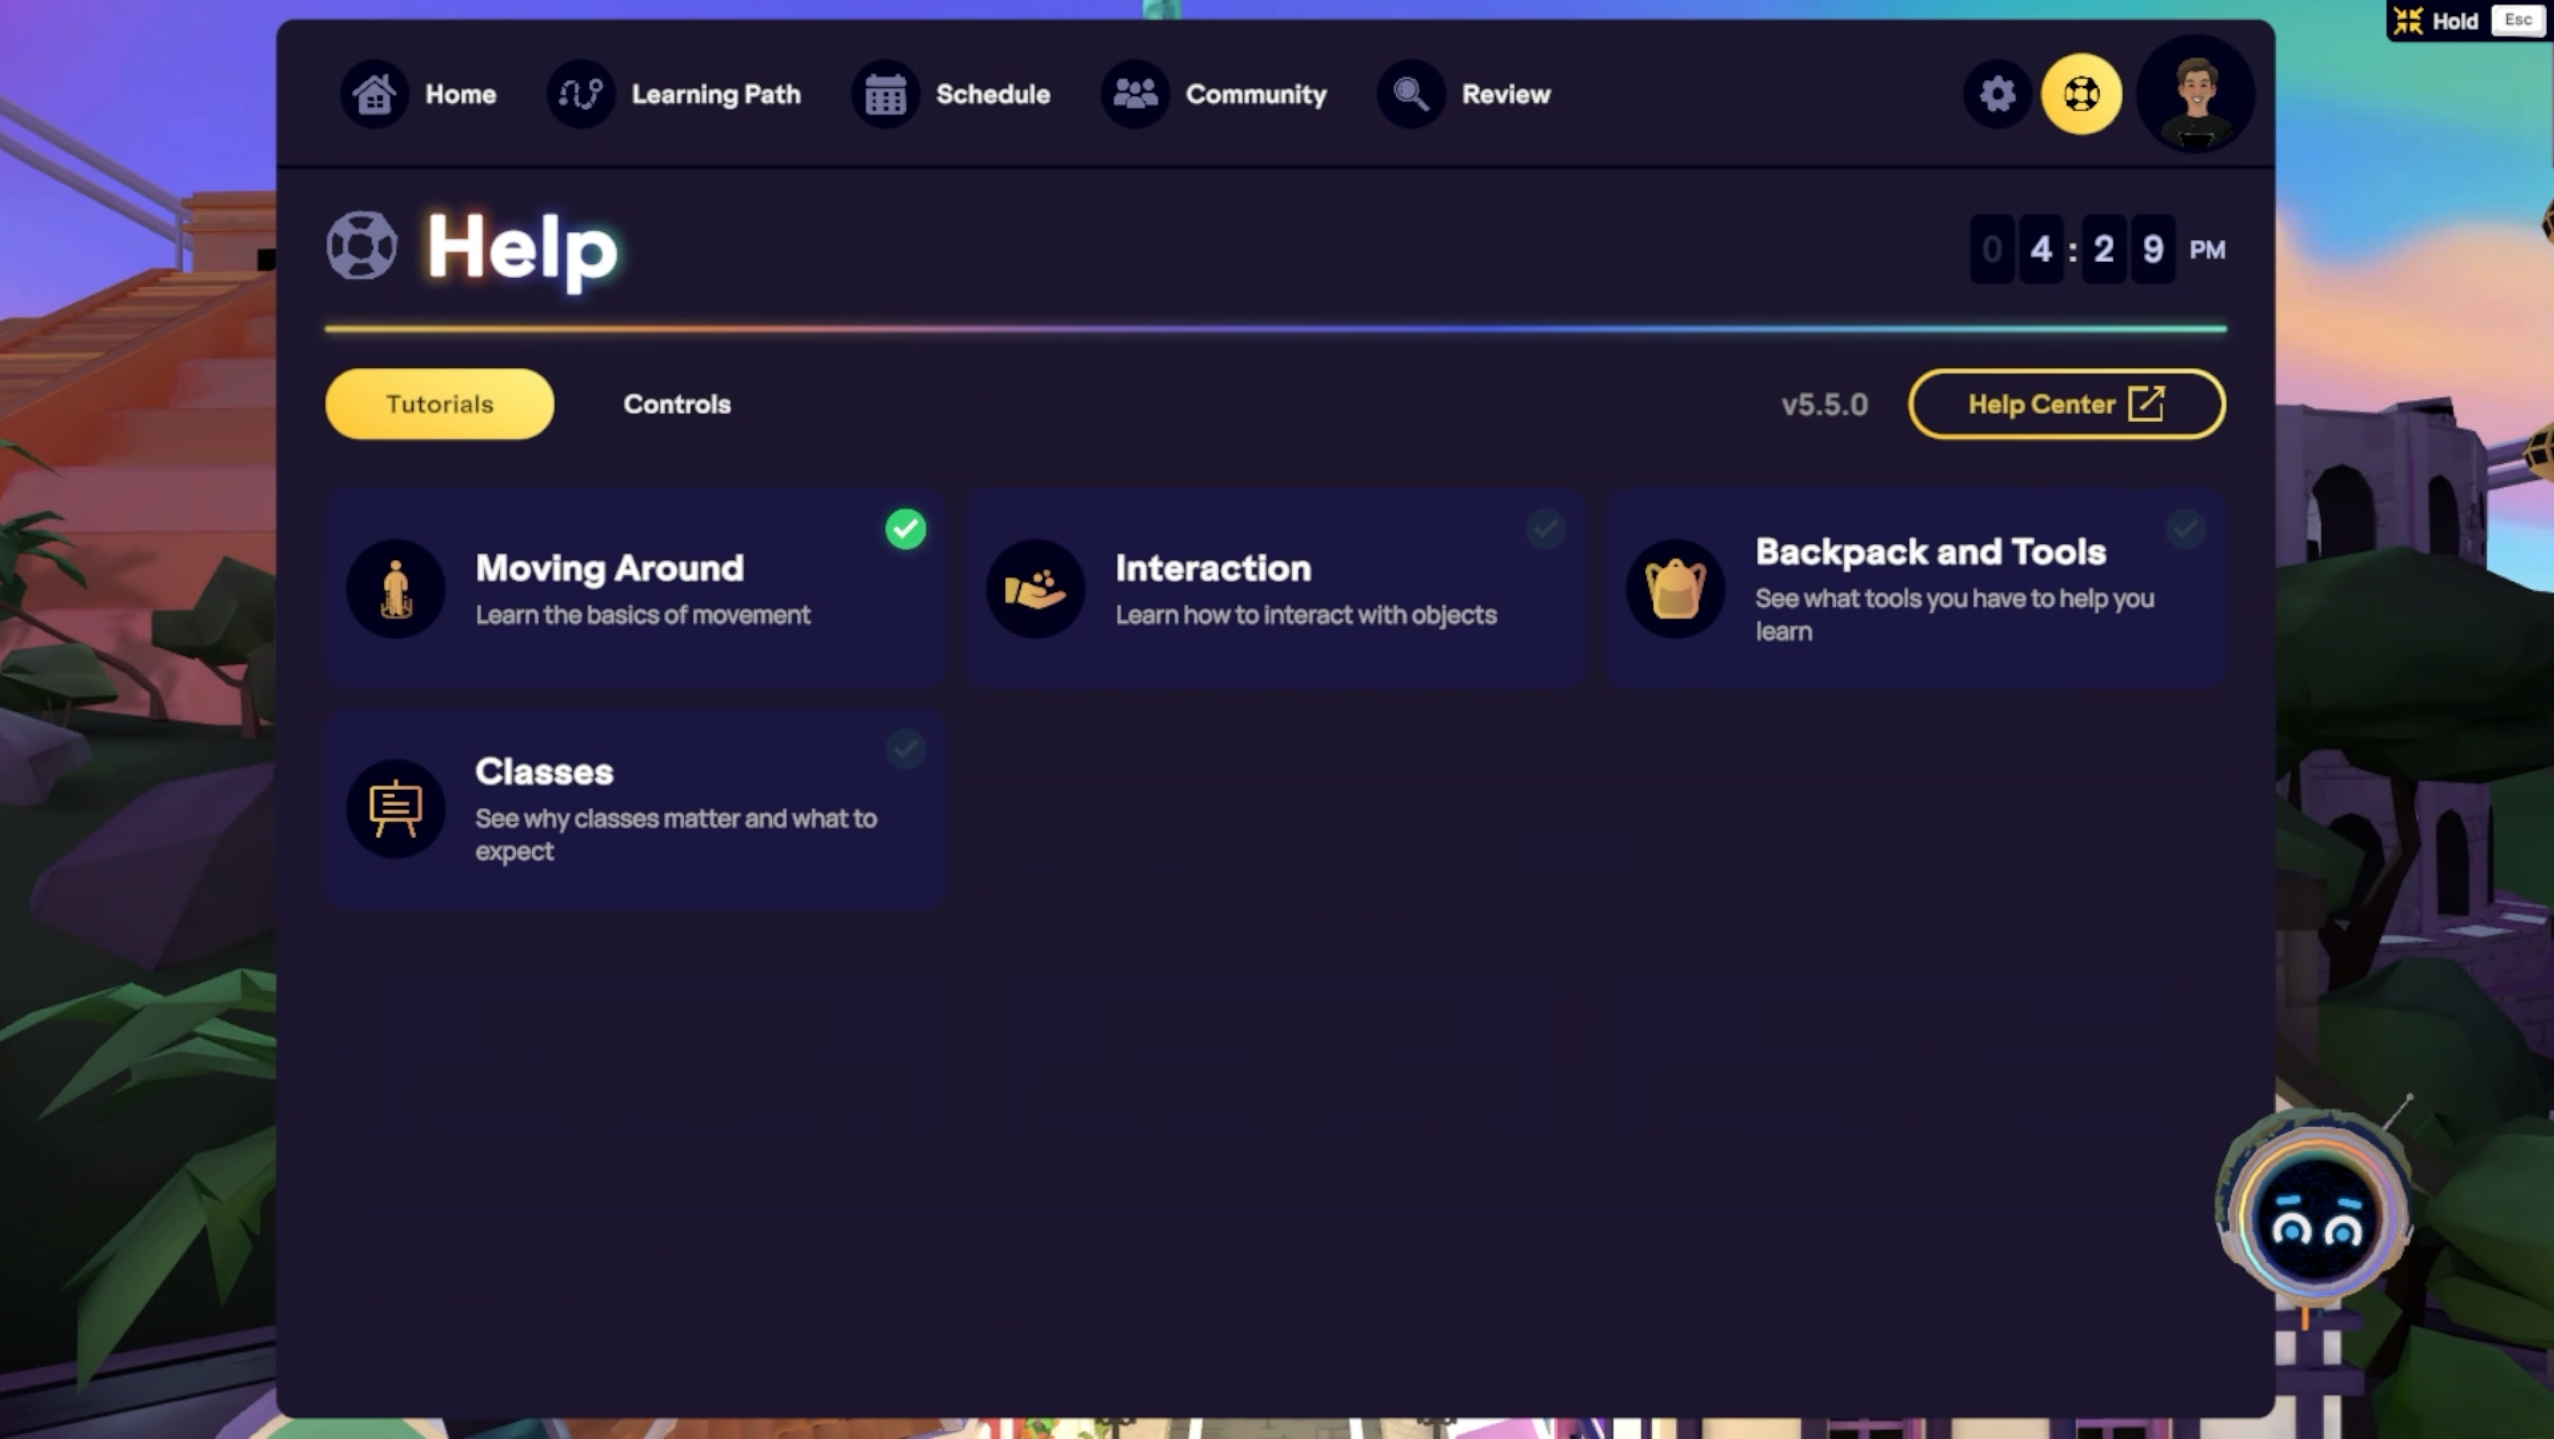
Task: Click the yellow lifebuoy help icon
Action: click(x=2081, y=94)
